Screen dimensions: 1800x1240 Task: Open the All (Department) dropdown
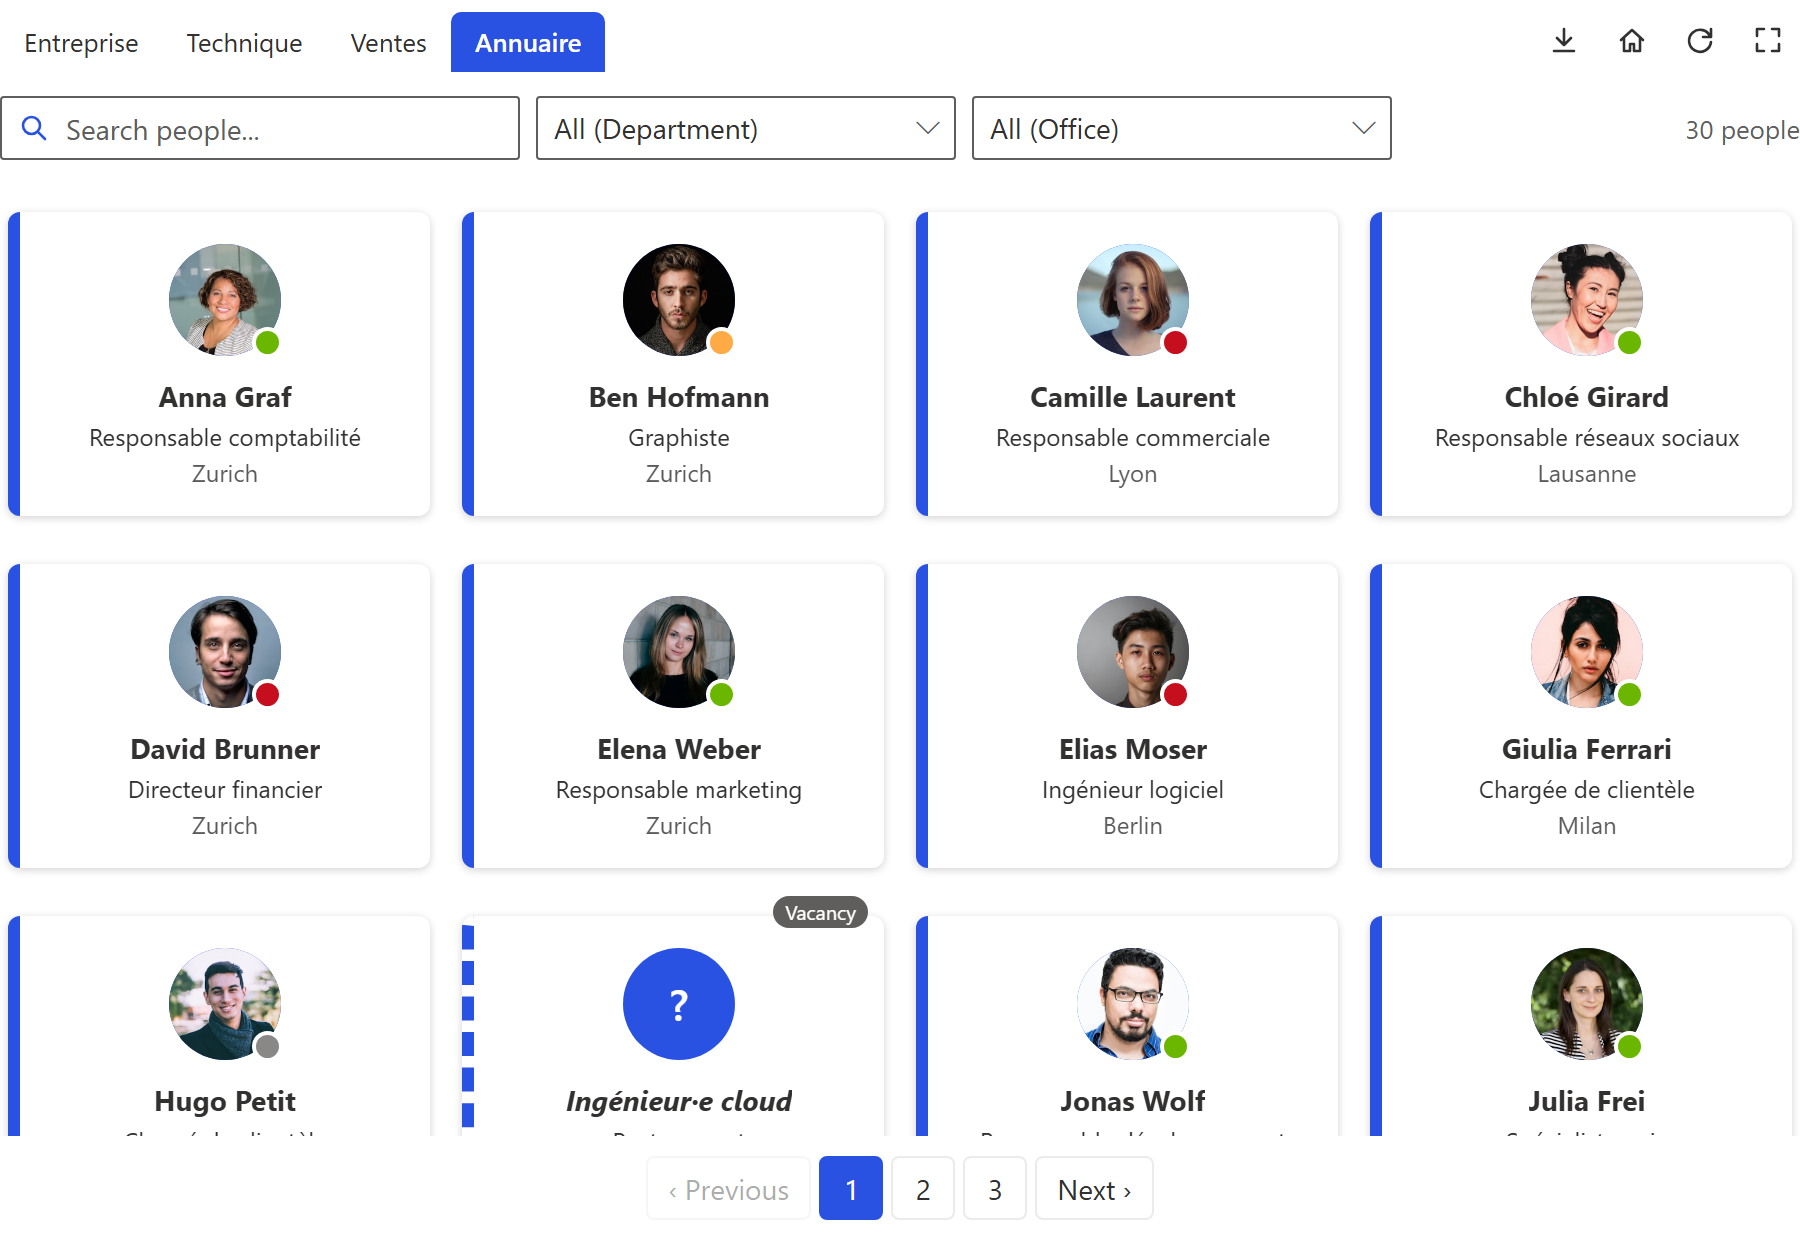(x=746, y=128)
